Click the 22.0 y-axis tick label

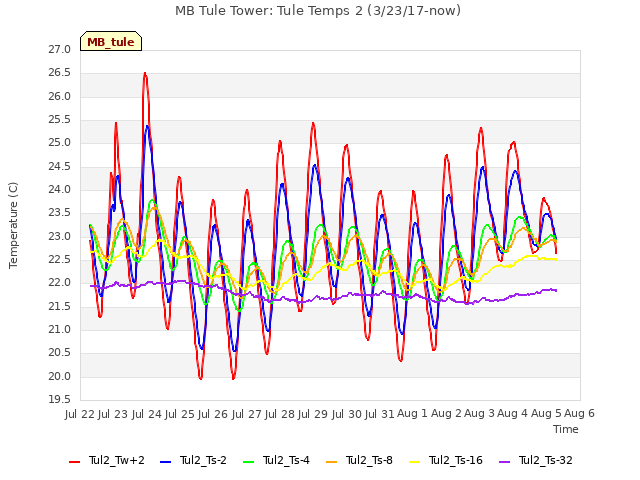[x=60, y=283]
